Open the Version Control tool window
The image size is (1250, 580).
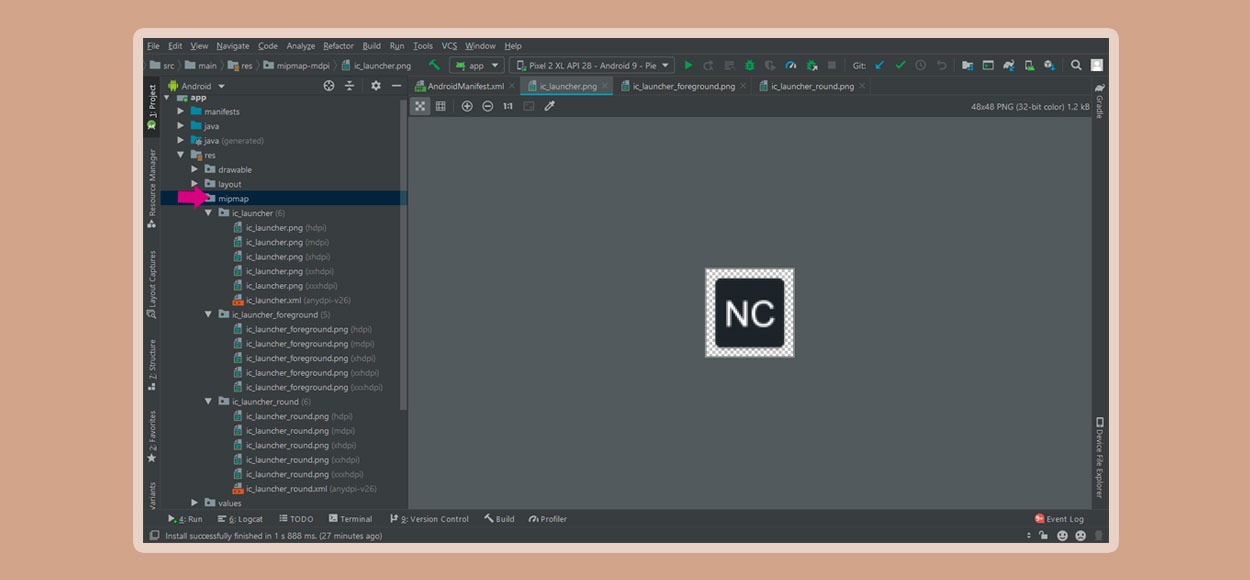pos(428,519)
